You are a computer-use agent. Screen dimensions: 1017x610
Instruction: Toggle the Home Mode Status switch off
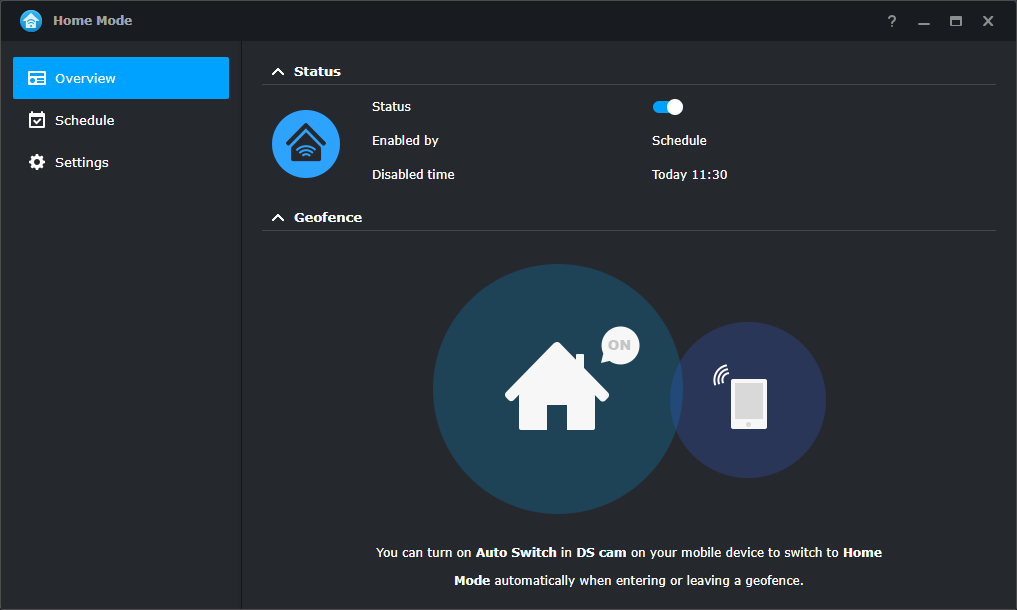tap(667, 107)
